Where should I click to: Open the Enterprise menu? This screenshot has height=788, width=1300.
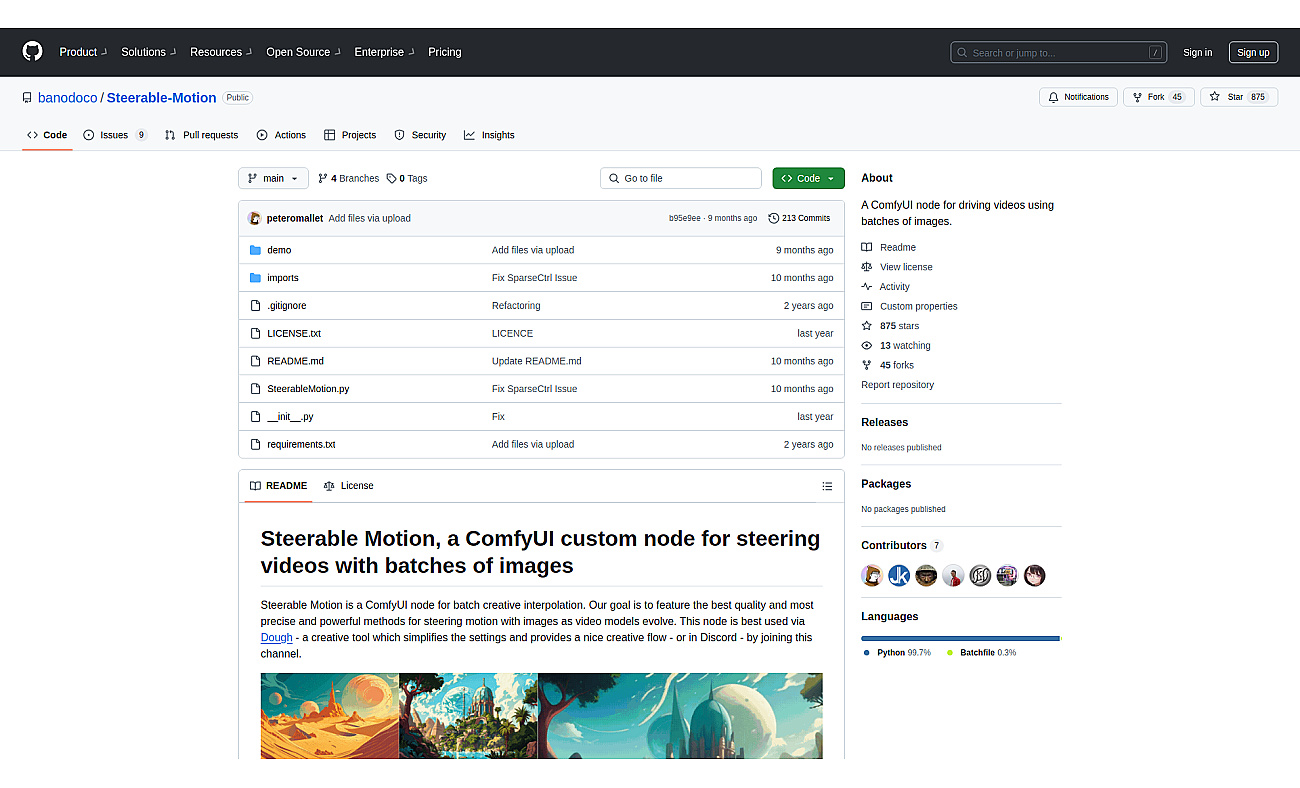[x=384, y=52]
